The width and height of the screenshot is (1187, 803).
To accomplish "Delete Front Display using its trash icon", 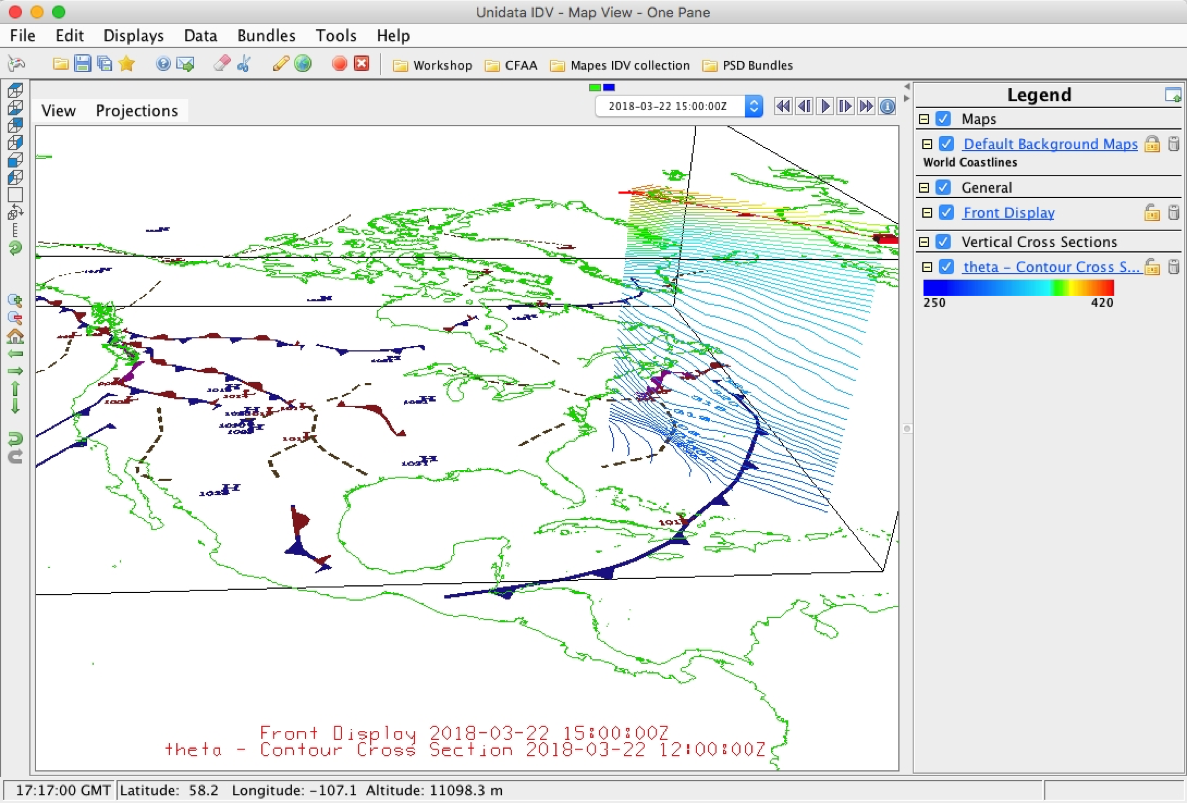I will 1173,213.
